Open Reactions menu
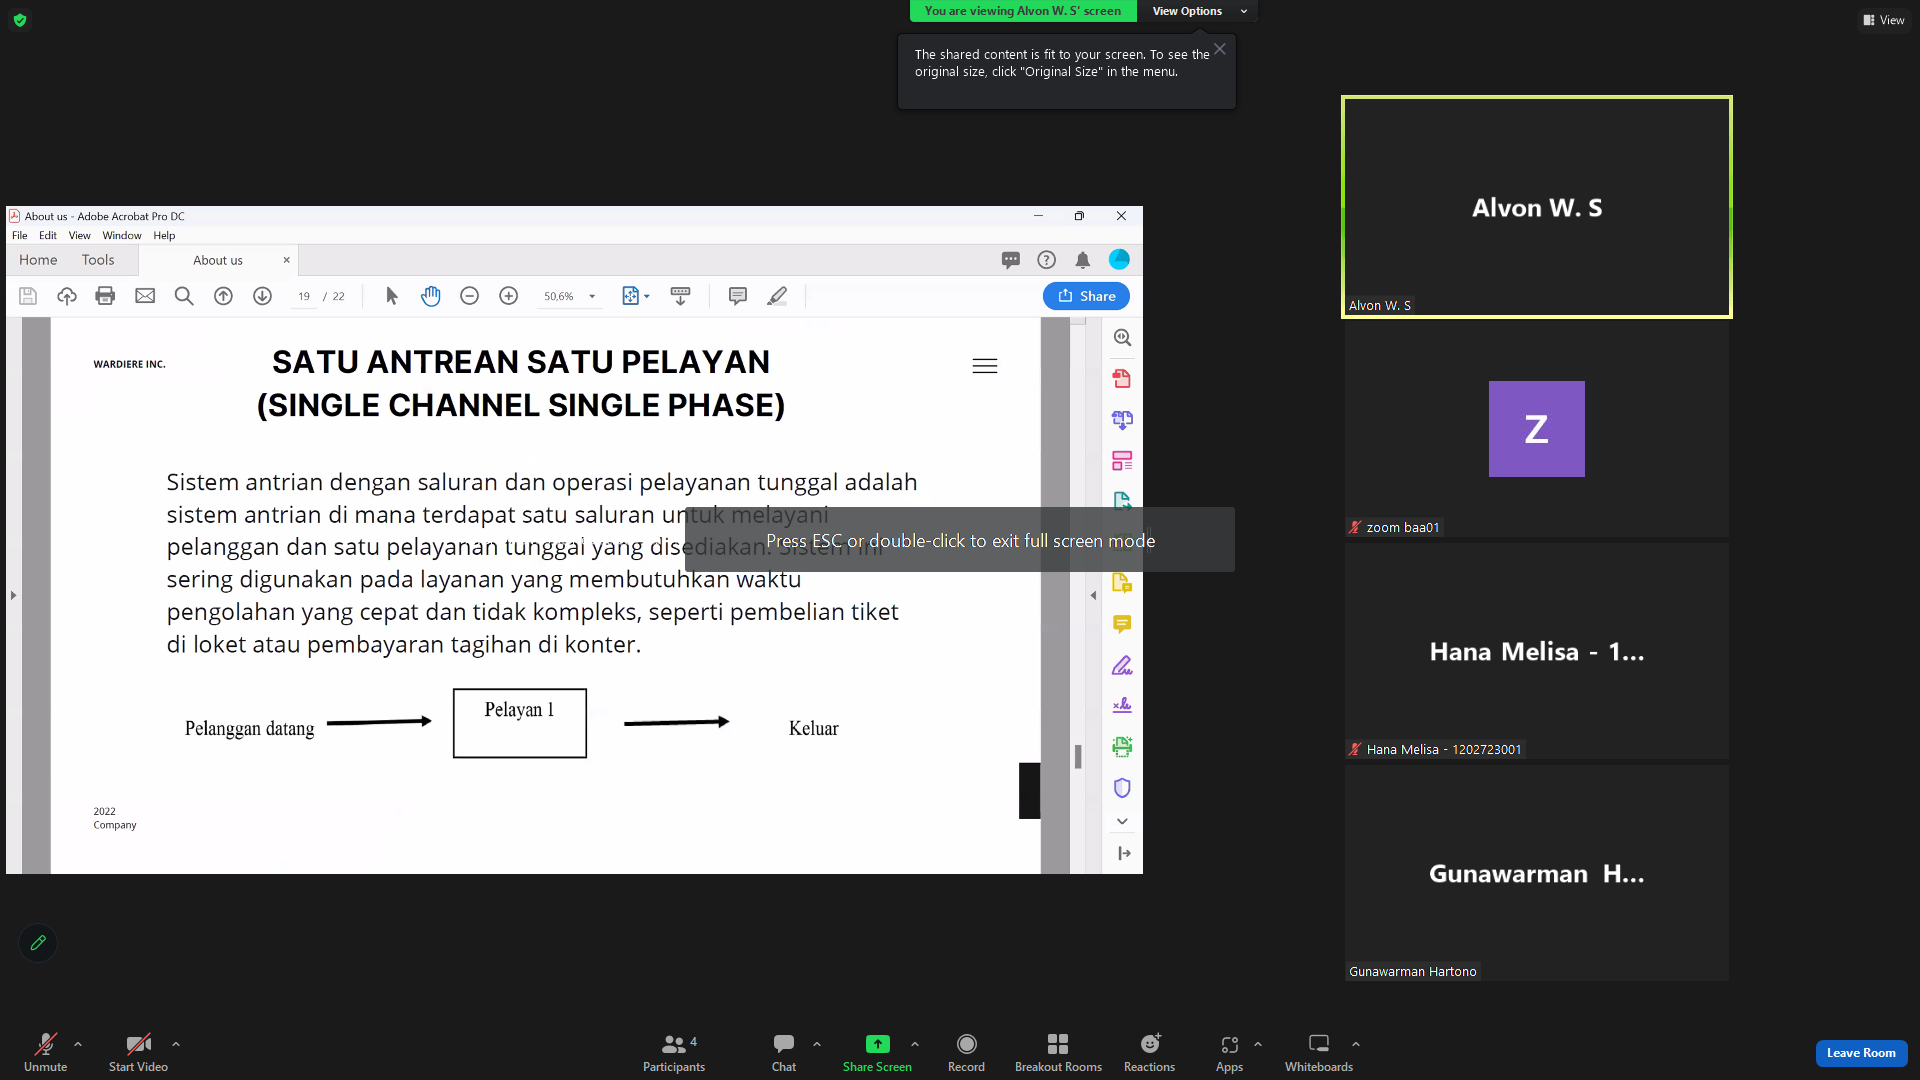 [1149, 1052]
